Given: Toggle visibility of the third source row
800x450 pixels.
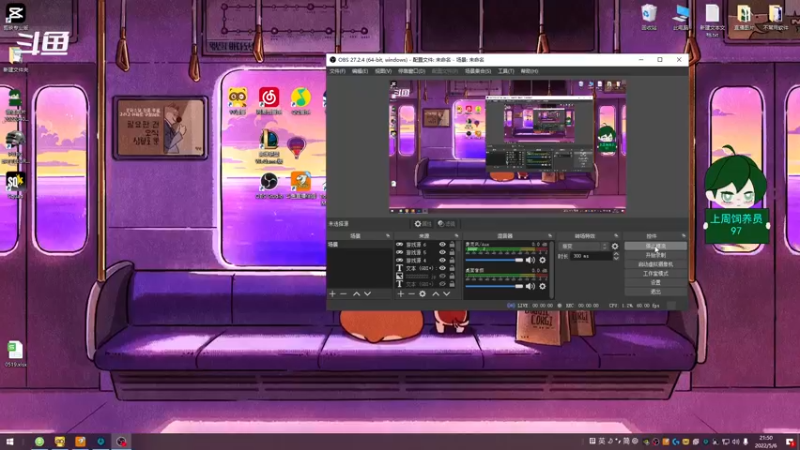Looking at the screenshot, I should (x=442, y=260).
